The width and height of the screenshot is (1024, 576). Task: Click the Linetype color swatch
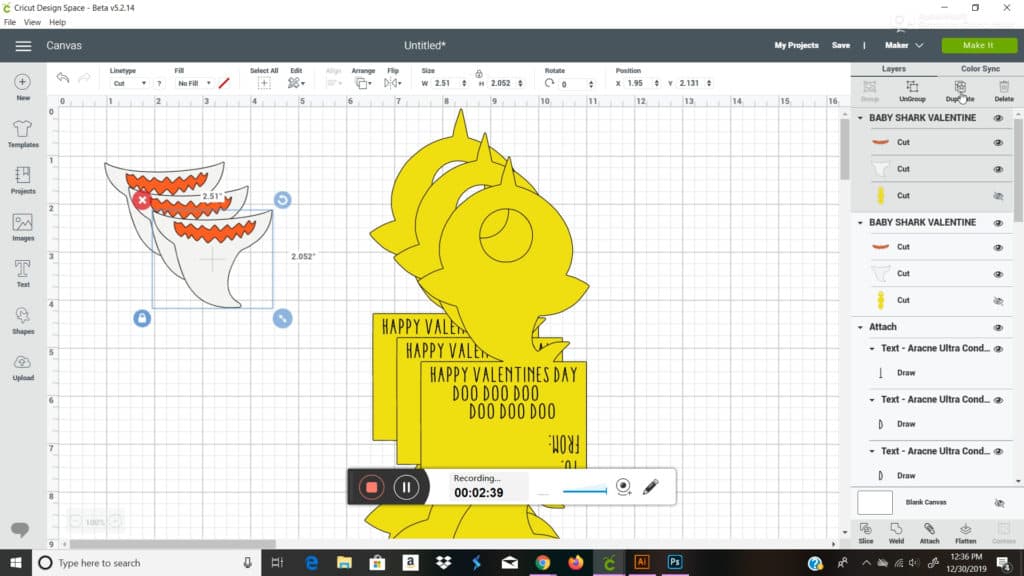(224, 84)
